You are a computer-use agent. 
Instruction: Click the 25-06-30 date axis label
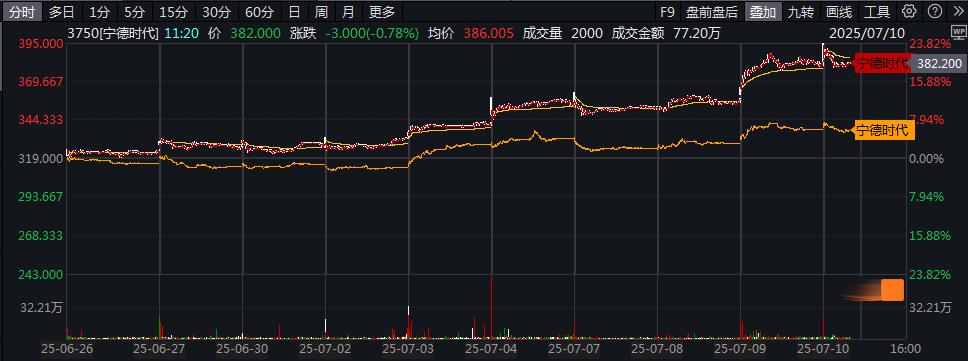point(242,349)
